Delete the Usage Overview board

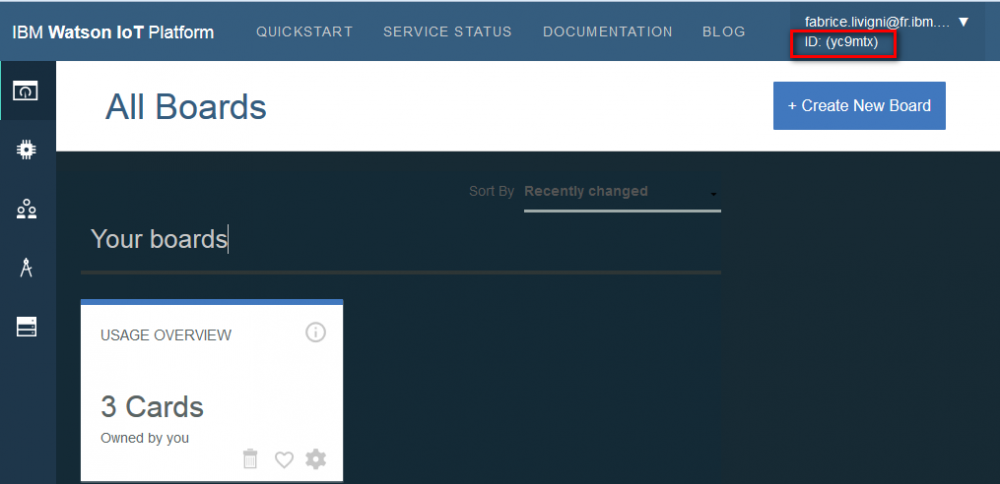pyautogui.click(x=251, y=458)
